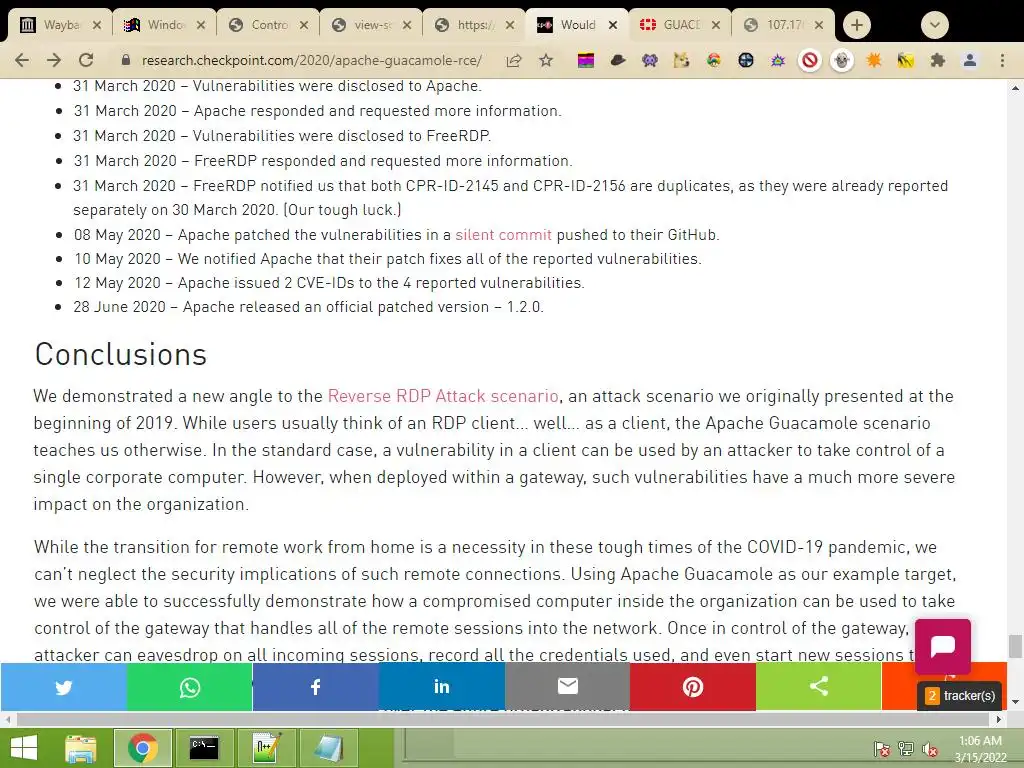Share the article by email
Image resolution: width=1024 pixels, height=768 pixels.
[568, 687]
